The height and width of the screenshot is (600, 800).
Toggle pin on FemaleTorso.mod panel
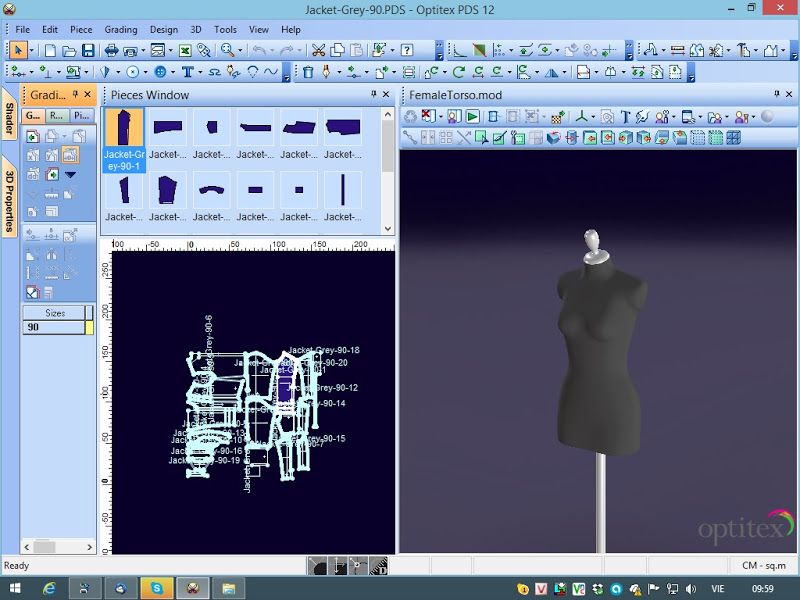pos(777,94)
